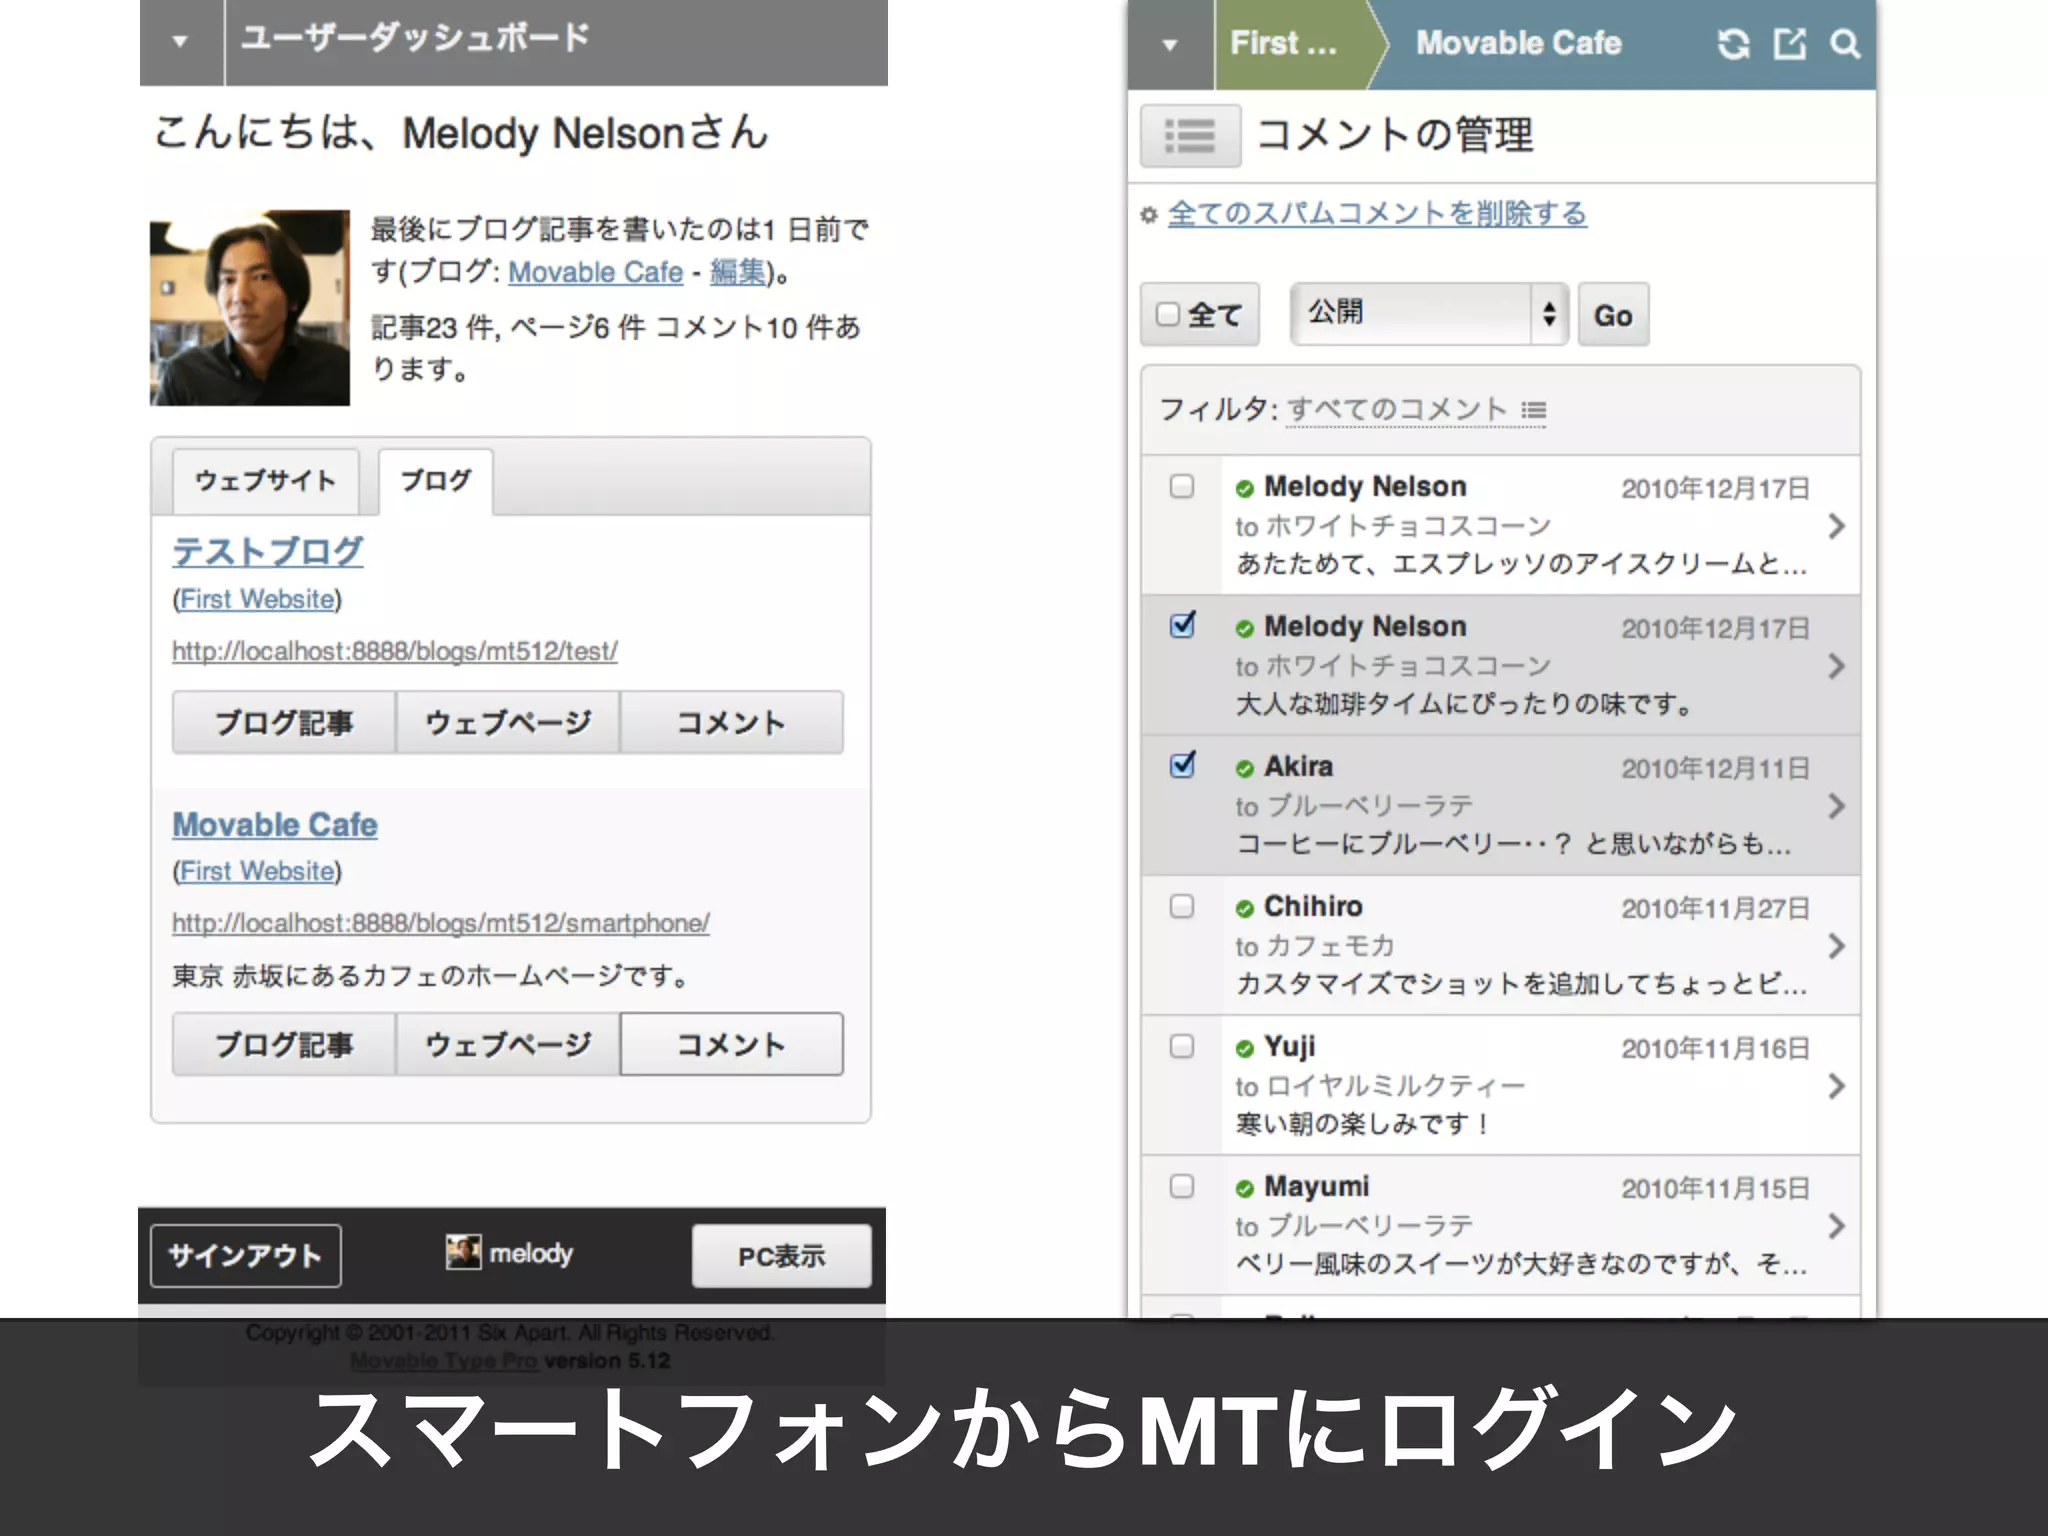The image size is (2048, 1536).
Task: Expand the dropdown arrow beside First breadcrumb
Action: pos(1170,44)
